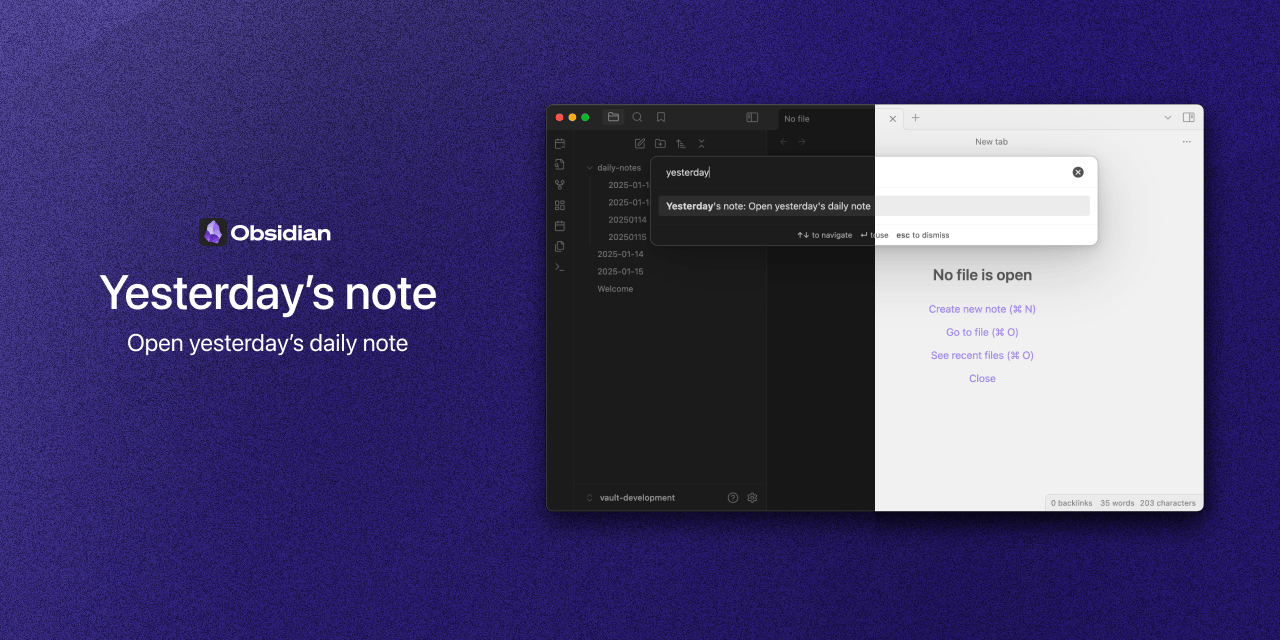Collapse all folders with the collapse icon
Viewport: 1280px width, 640px height.
(701, 143)
